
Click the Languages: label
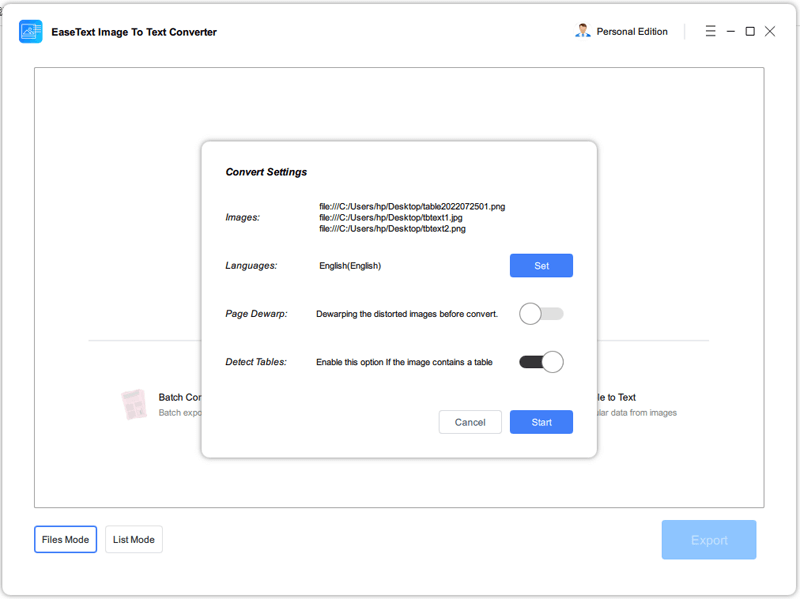pyautogui.click(x=251, y=266)
